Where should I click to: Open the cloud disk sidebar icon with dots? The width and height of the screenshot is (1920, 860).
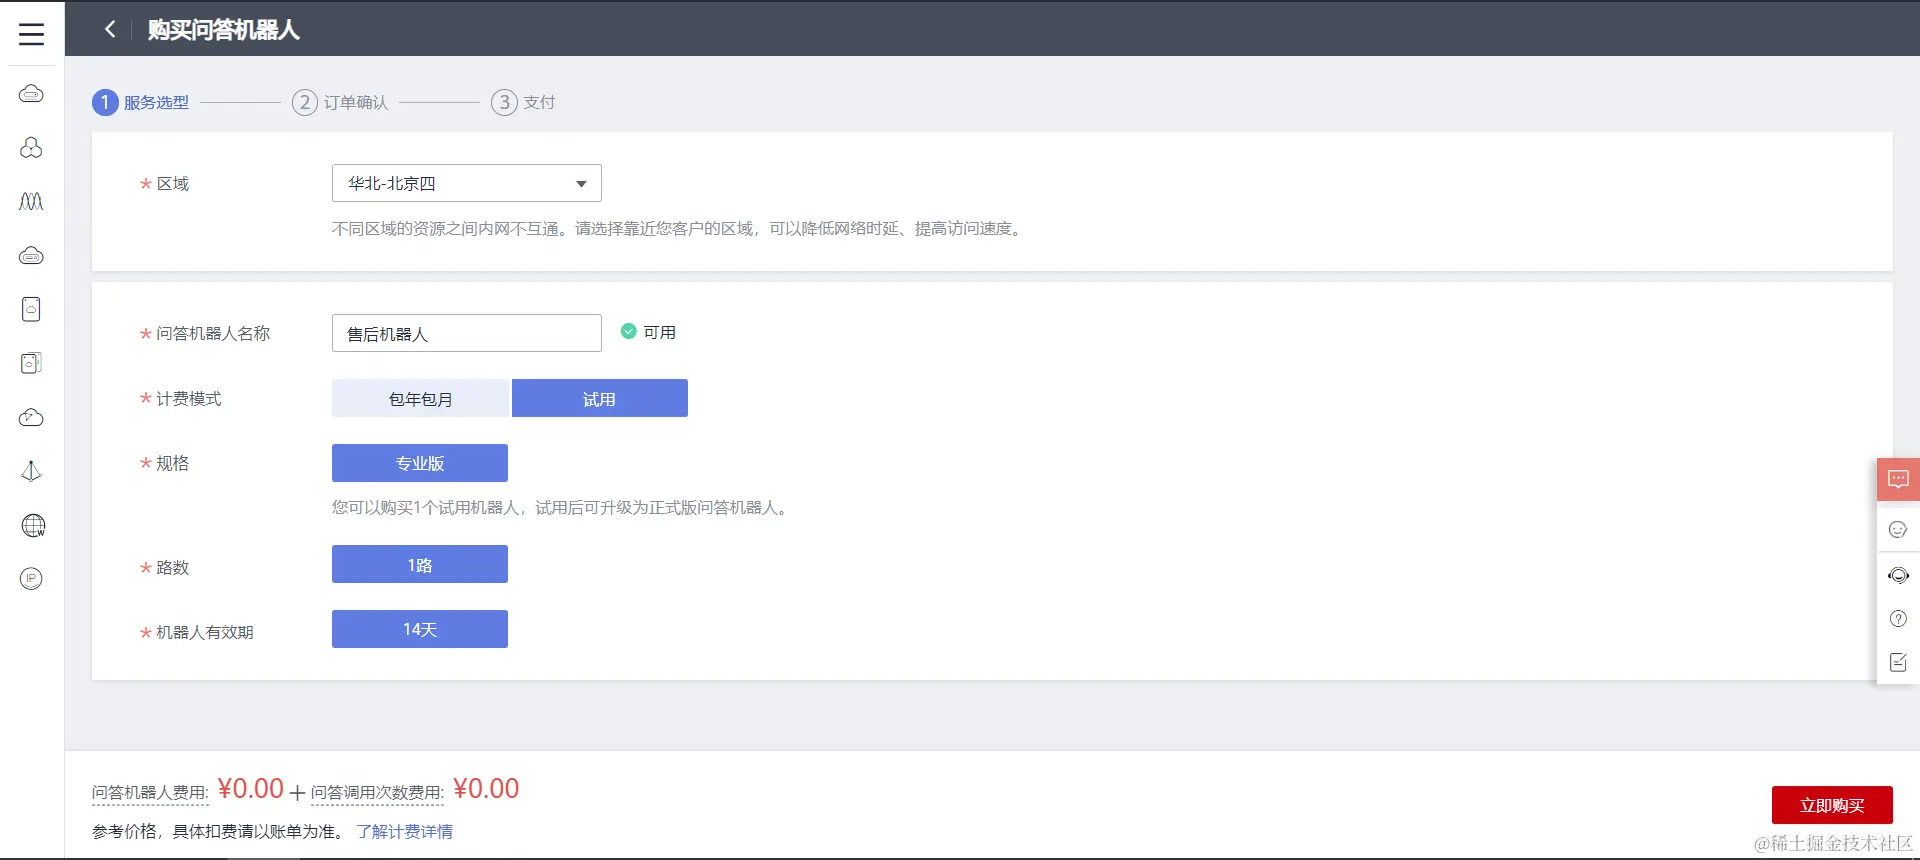pos(31,256)
